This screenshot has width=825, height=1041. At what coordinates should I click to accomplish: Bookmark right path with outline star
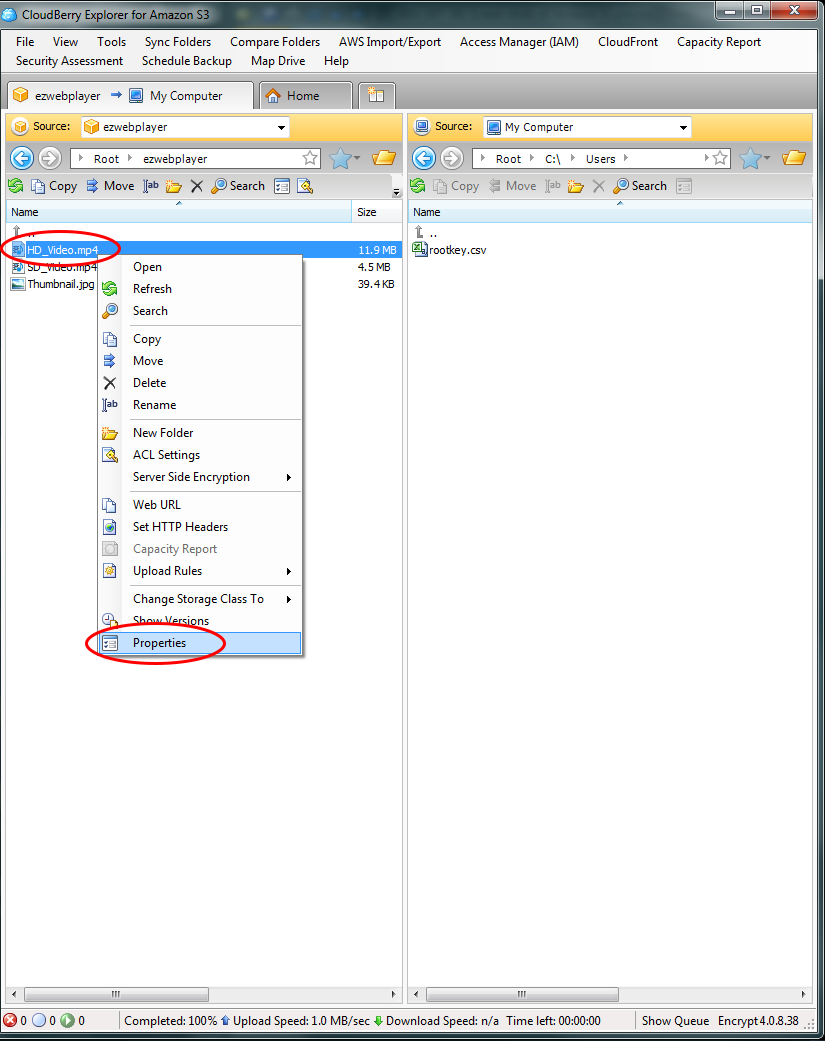[x=720, y=158]
